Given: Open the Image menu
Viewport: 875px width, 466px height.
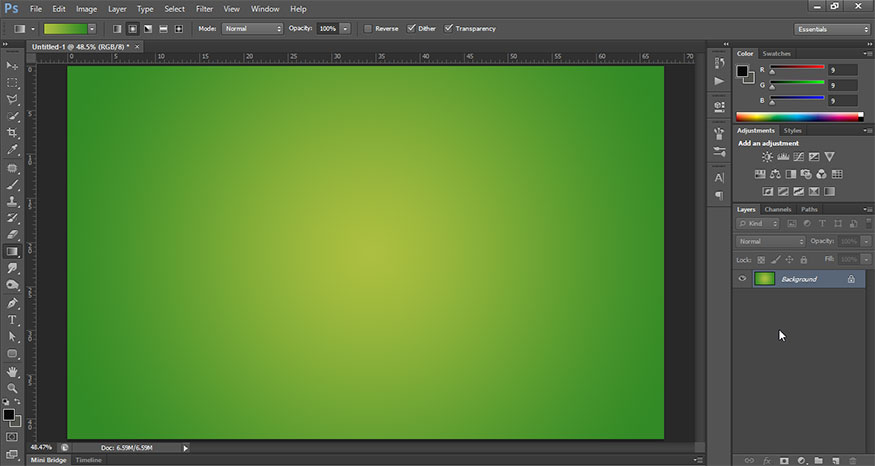Looking at the screenshot, I should point(86,9).
